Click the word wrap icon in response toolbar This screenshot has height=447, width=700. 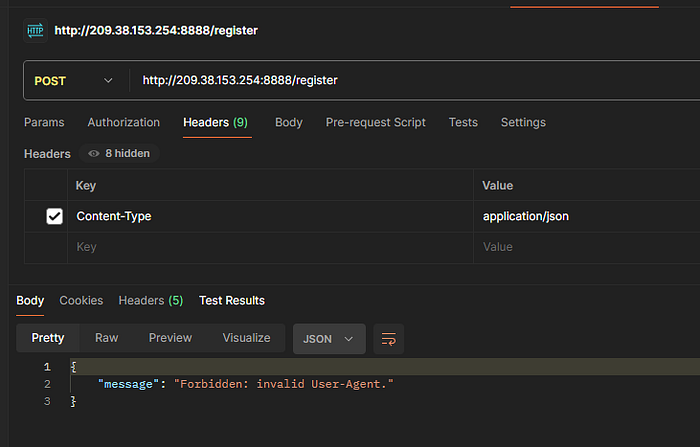(388, 339)
